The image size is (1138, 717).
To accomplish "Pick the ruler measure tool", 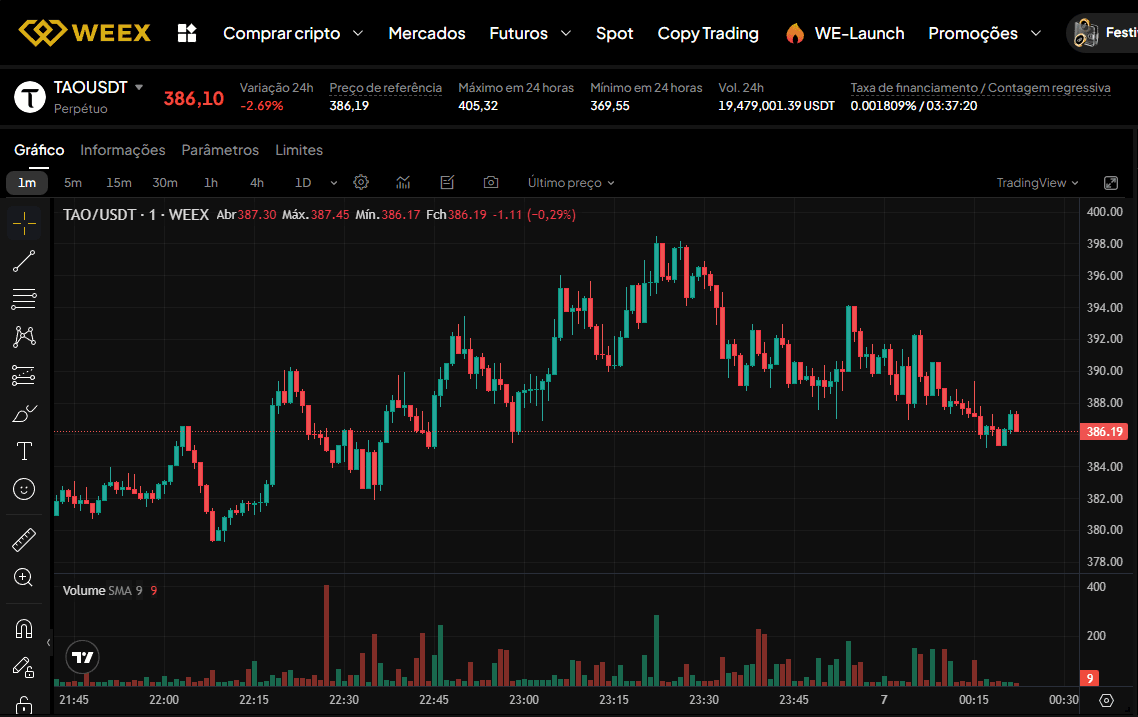I will pyautogui.click(x=24, y=540).
